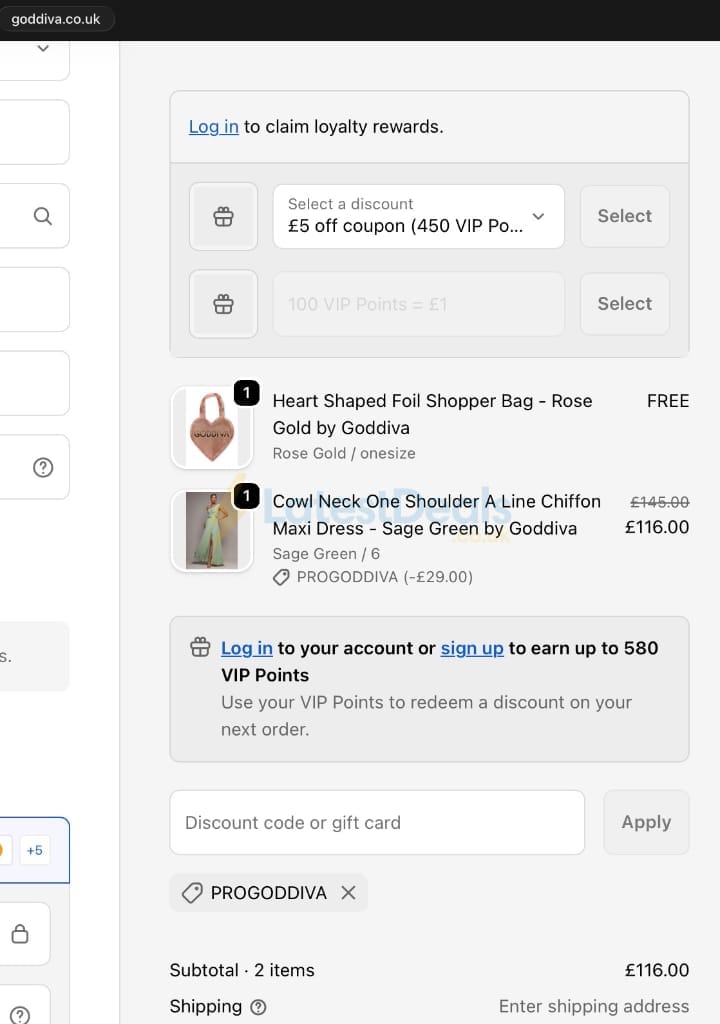Click the Sage Green / 6 variant text
Image resolution: width=720 pixels, height=1024 pixels.
(326, 554)
